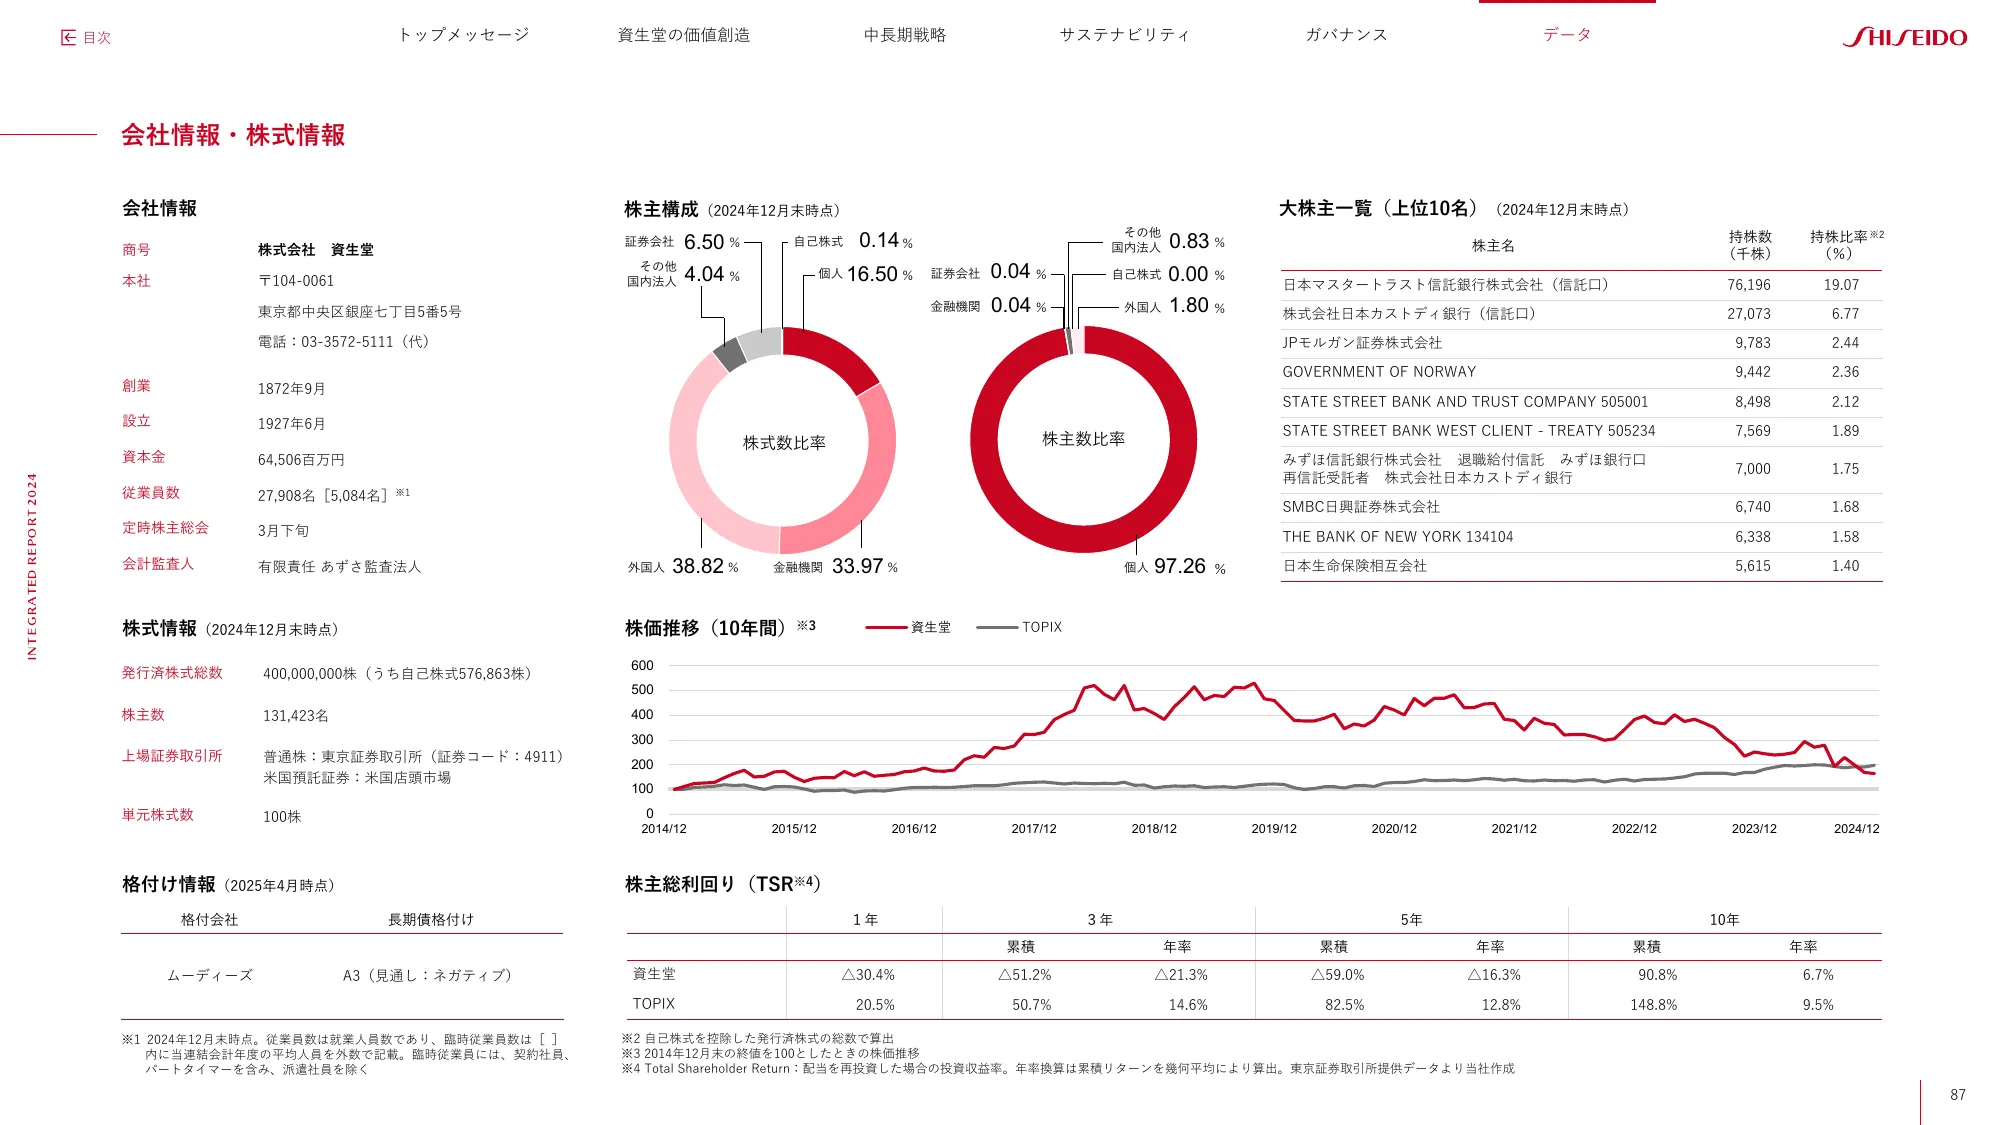Click the red 資生堂 legend line
Screen dimensions: 2000x1125
886,627
